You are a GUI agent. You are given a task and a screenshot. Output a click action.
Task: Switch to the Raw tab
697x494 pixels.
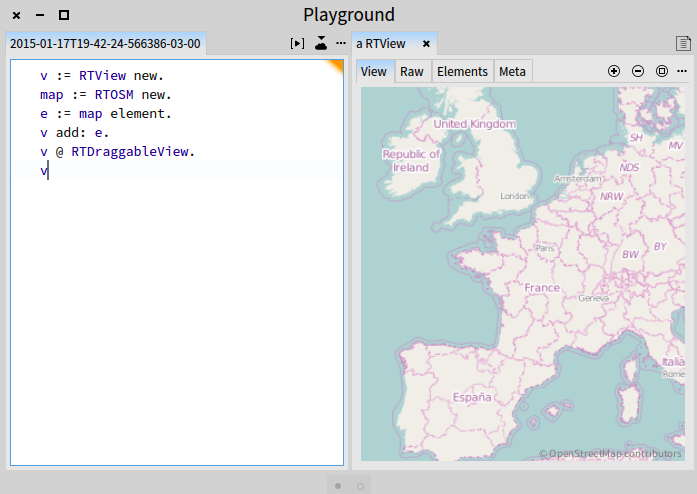(x=411, y=72)
